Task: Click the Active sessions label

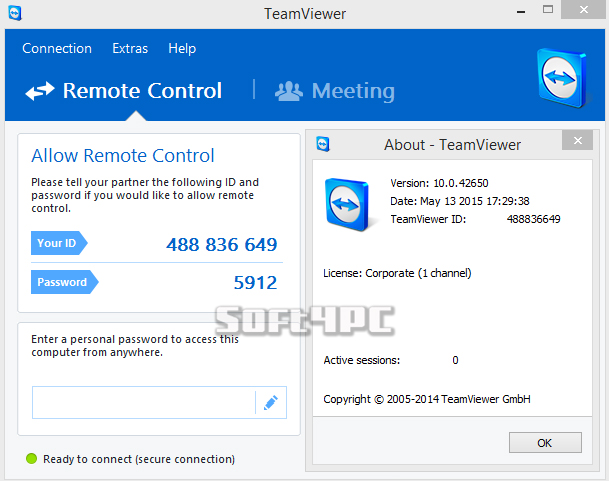Action: click(362, 360)
